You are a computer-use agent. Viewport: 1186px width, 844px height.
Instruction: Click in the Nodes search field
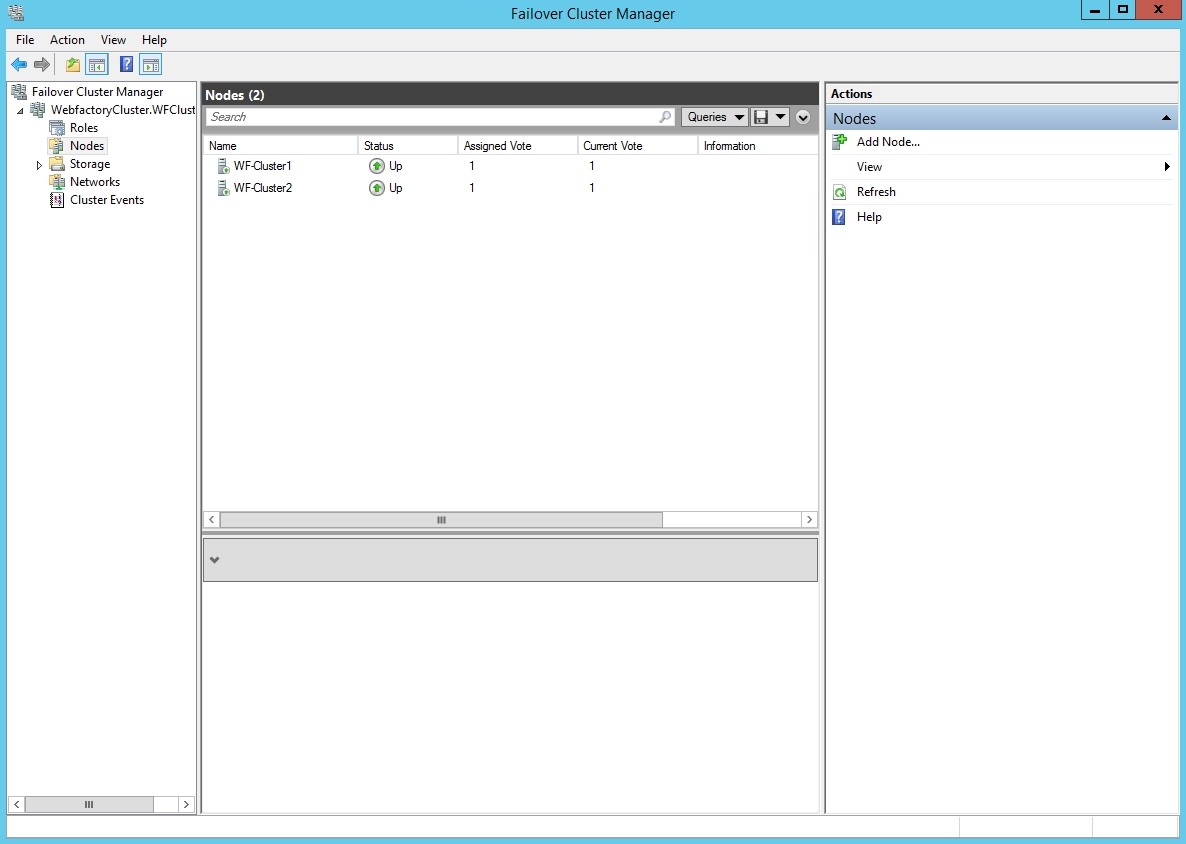pos(430,117)
